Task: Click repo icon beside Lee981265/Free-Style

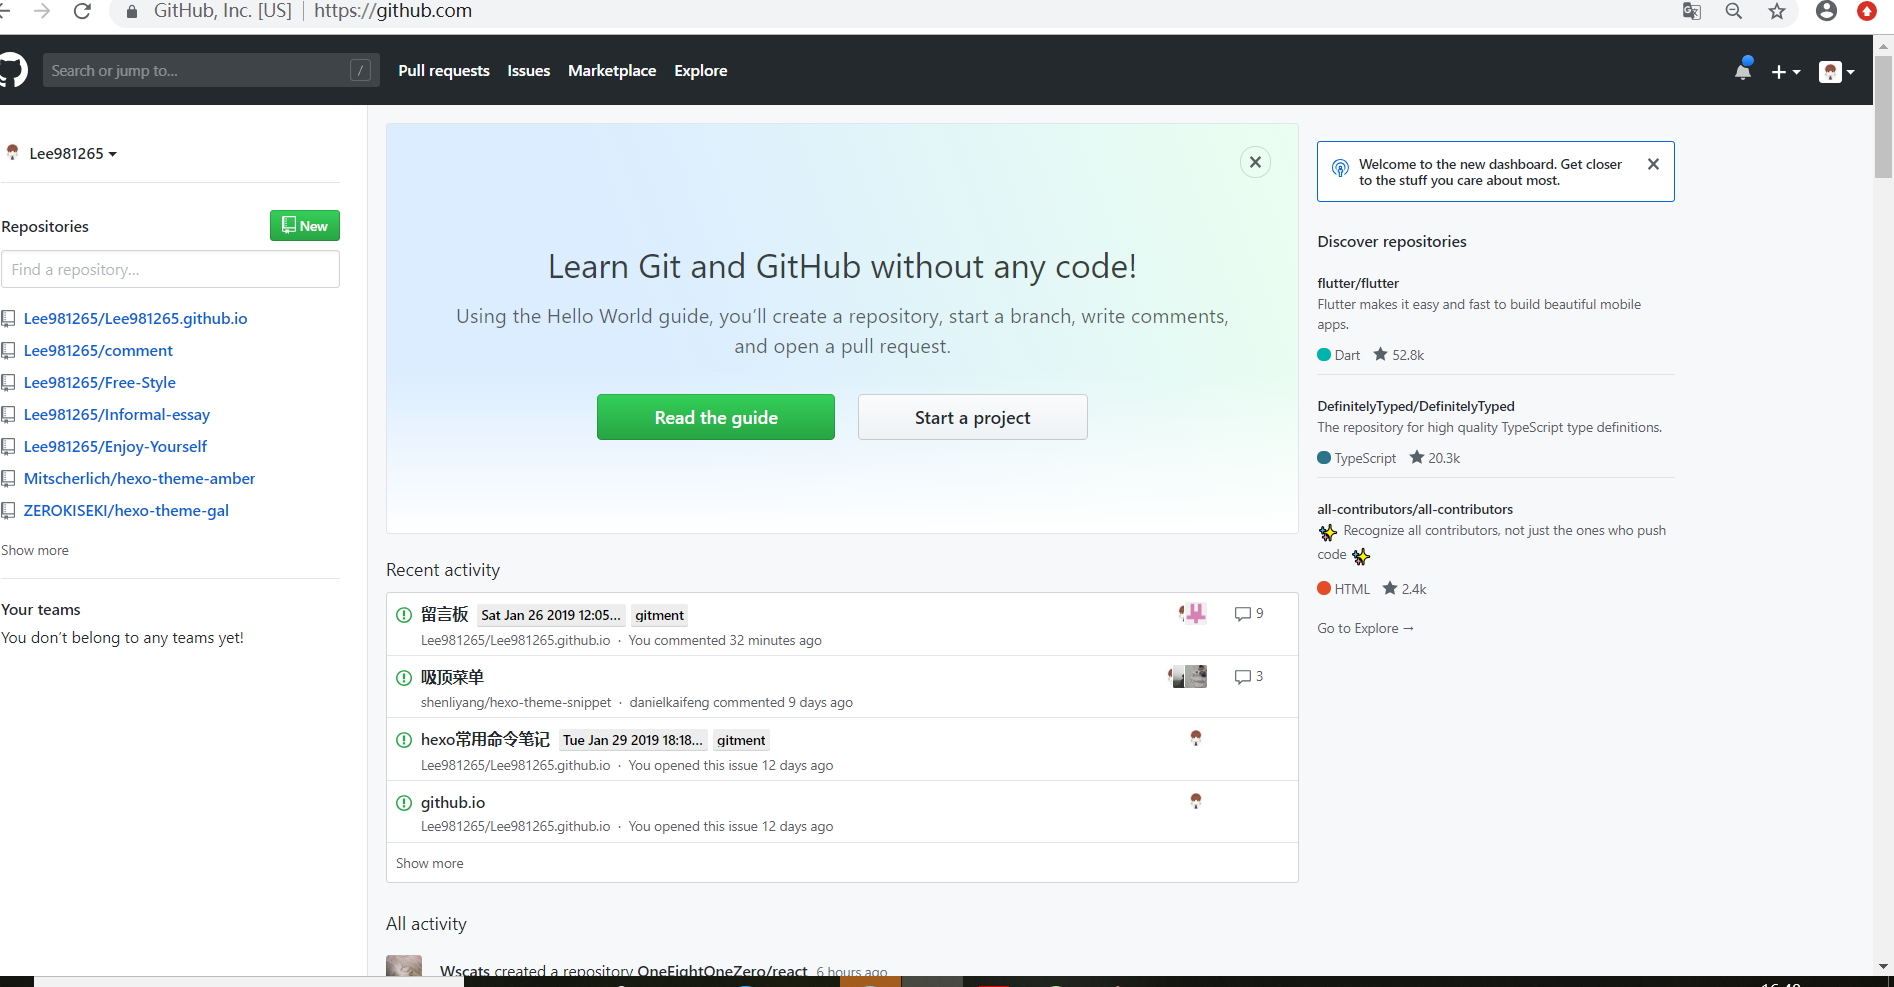Action: pyautogui.click(x=8, y=383)
